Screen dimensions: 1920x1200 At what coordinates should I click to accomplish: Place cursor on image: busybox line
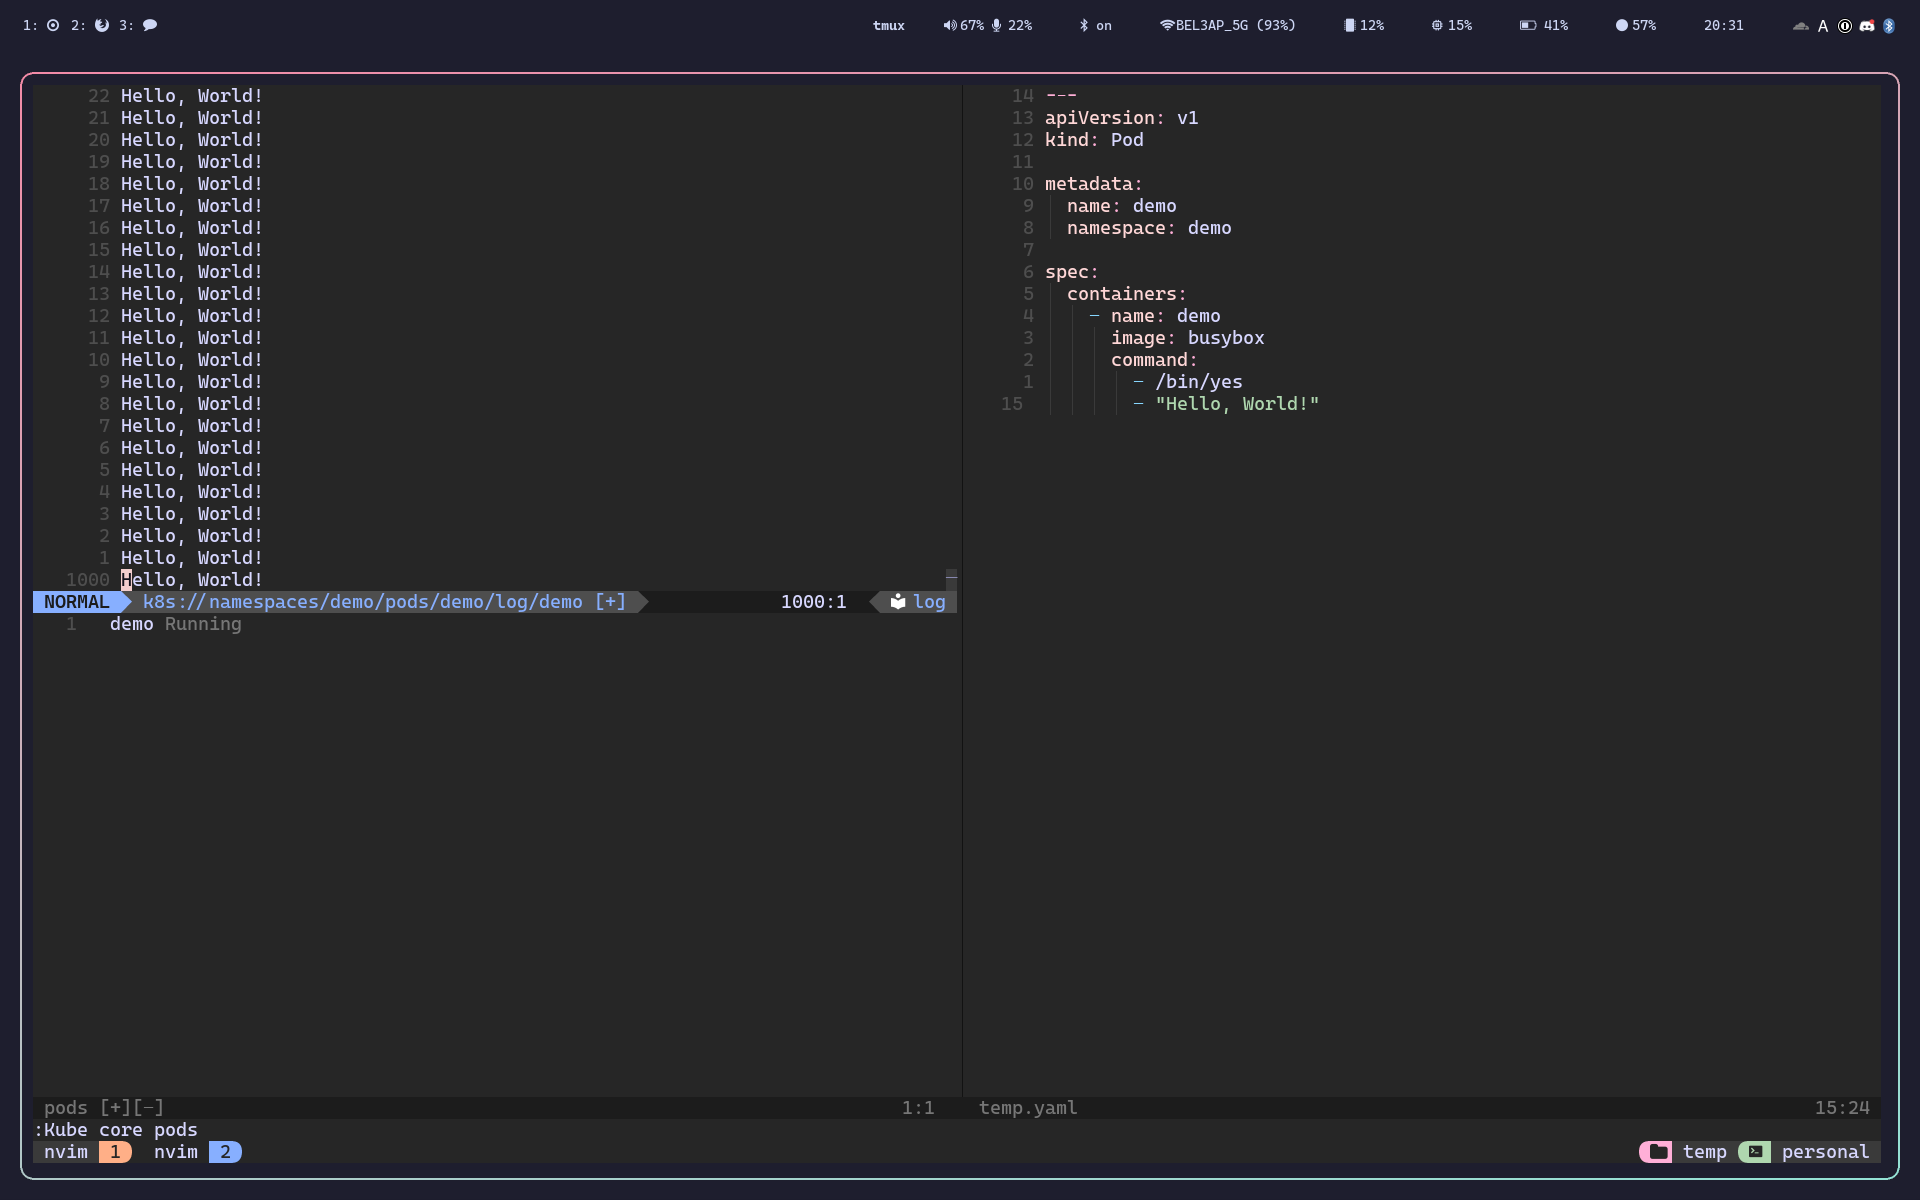(x=1187, y=338)
